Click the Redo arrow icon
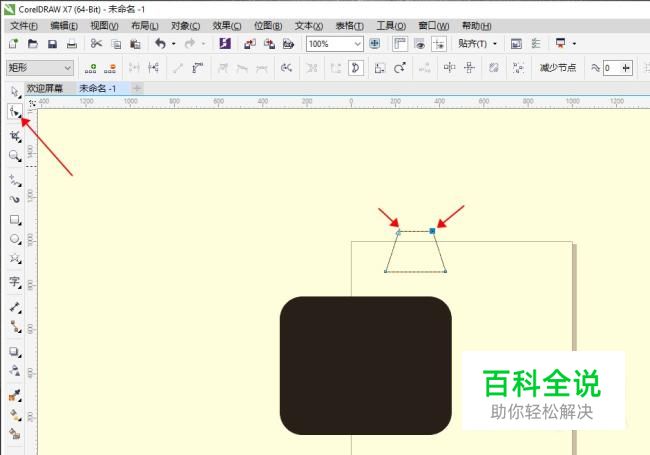Viewport: 650px width, 455px height. click(190, 44)
